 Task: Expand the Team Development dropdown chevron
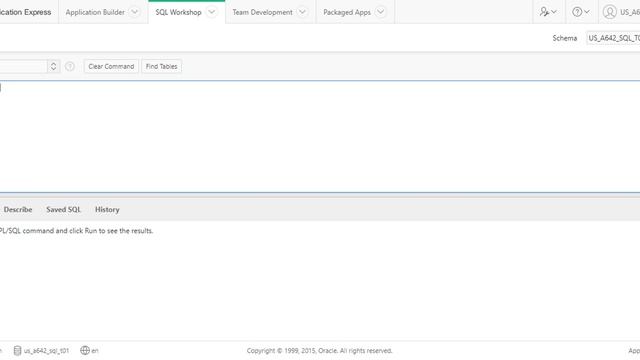pyautogui.click(x=302, y=12)
